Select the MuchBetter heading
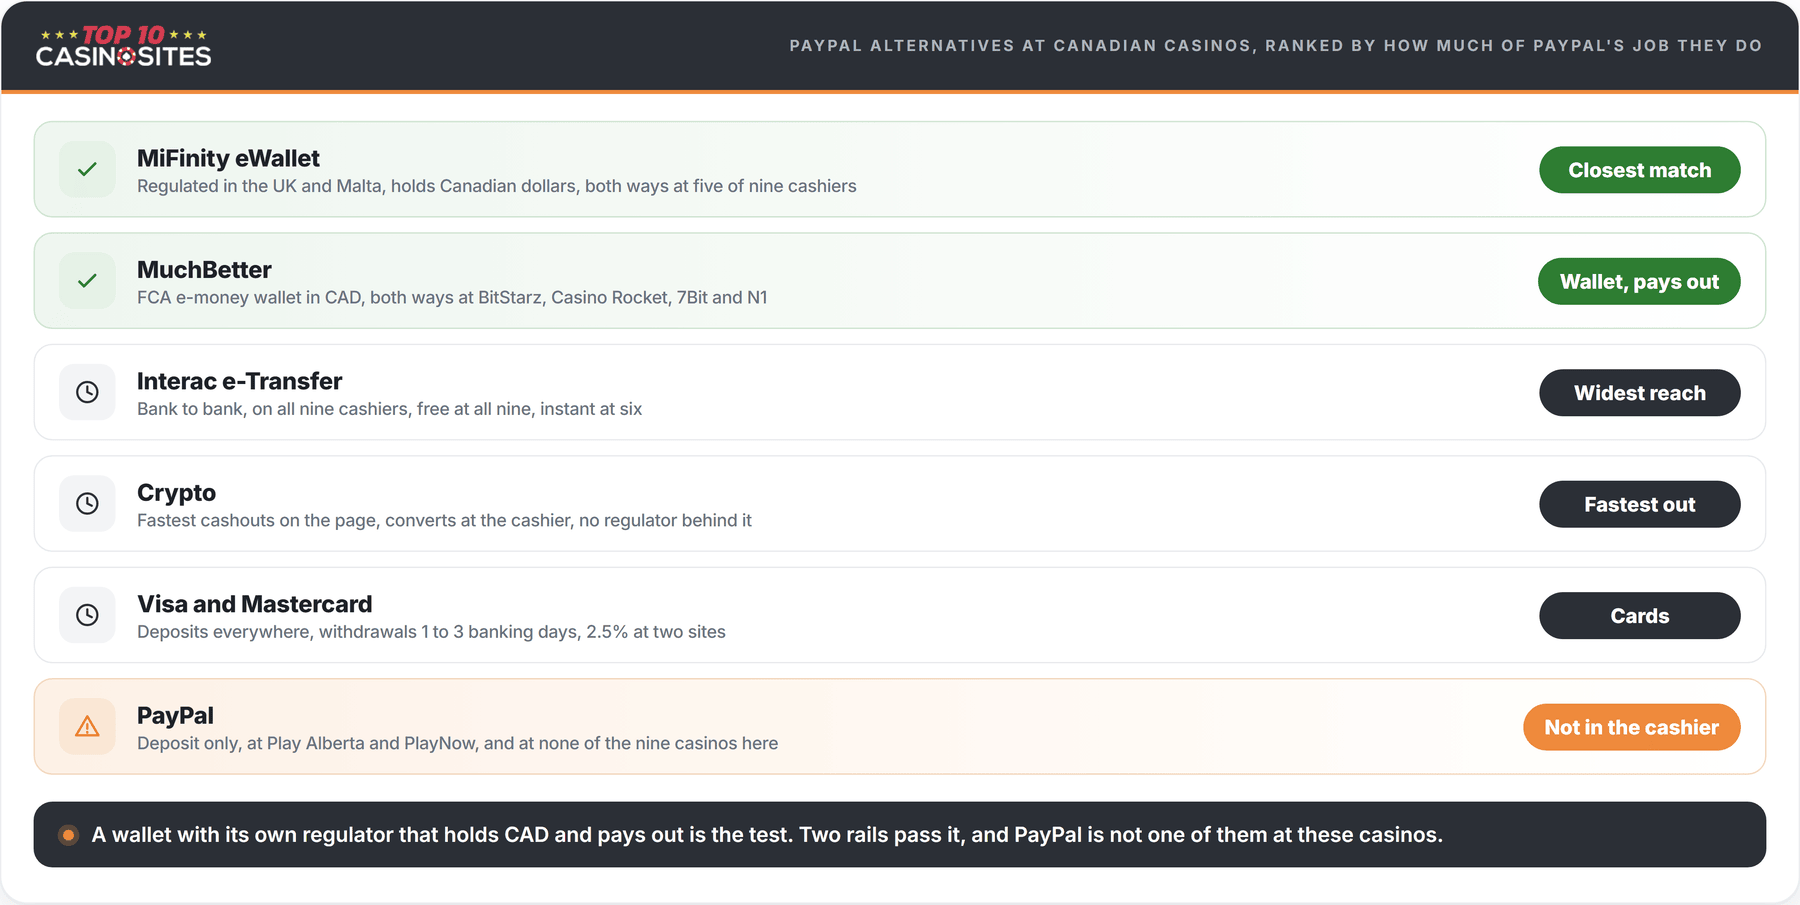Image resolution: width=1800 pixels, height=905 pixels. click(204, 270)
